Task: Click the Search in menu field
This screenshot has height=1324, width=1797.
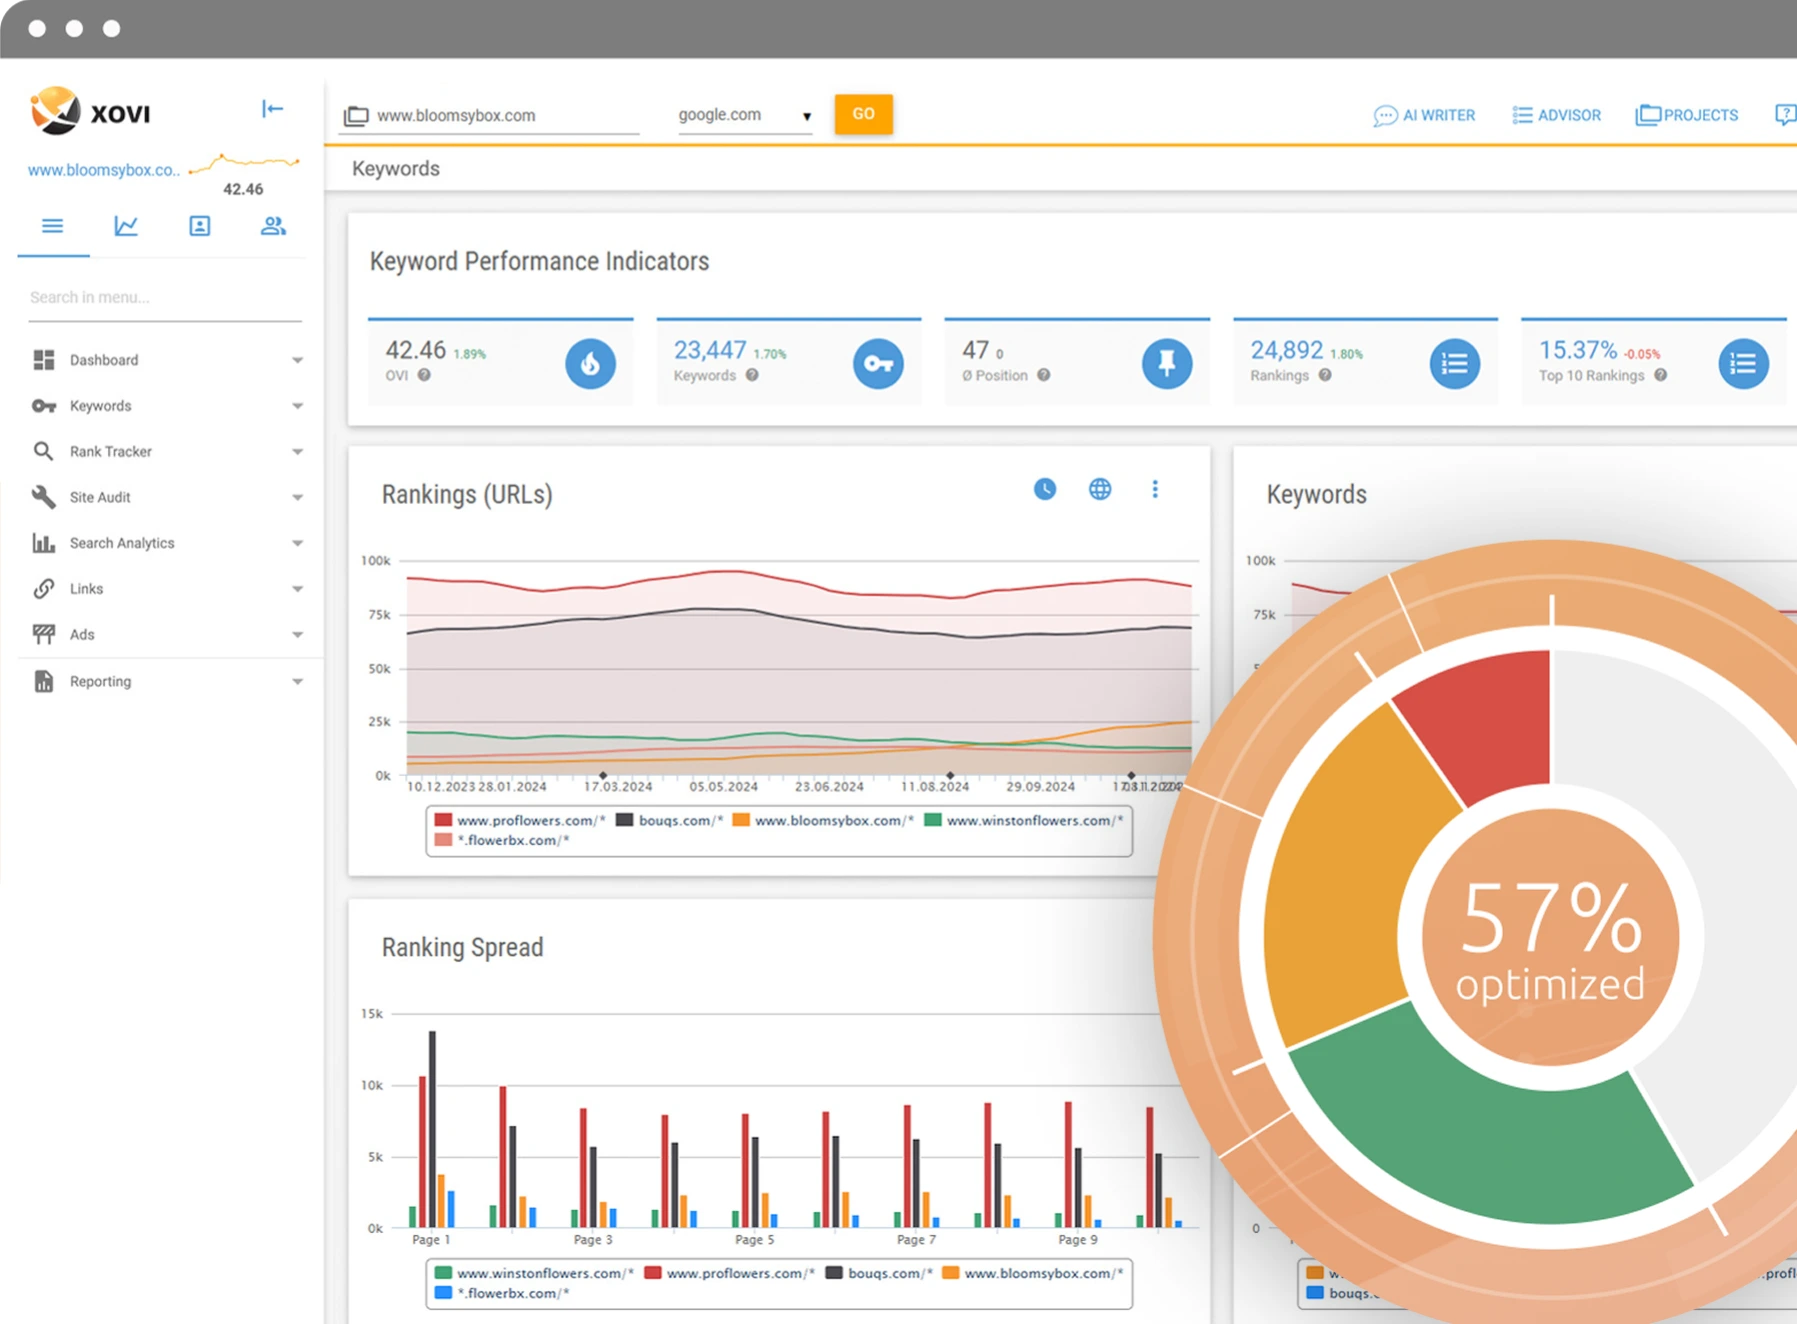Action: [165, 297]
